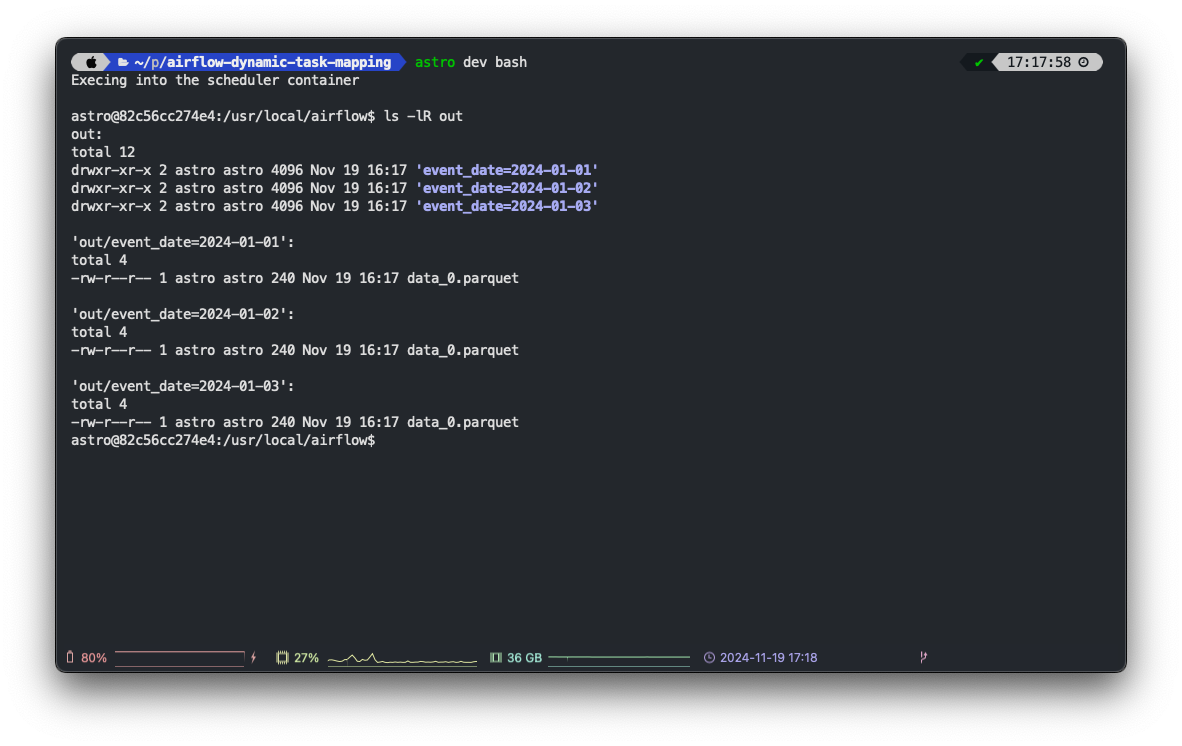Select the airflow-dynamic-task-mapping path segment
The height and width of the screenshot is (746, 1182).
tap(278, 61)
